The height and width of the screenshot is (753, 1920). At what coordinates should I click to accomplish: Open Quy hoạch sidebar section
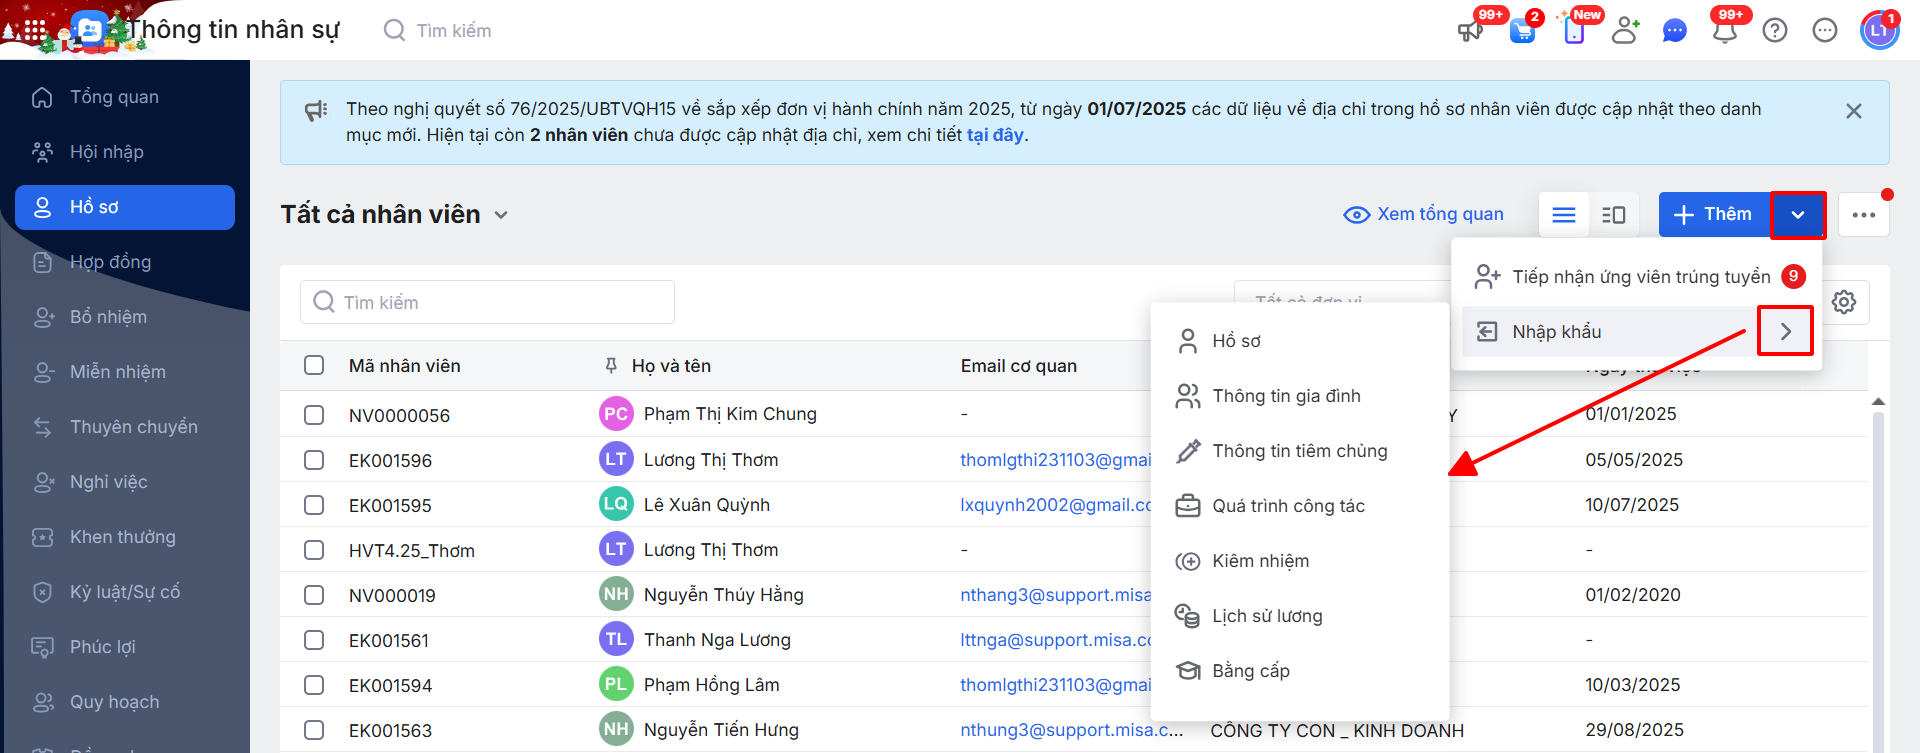(x=125, y=702)
